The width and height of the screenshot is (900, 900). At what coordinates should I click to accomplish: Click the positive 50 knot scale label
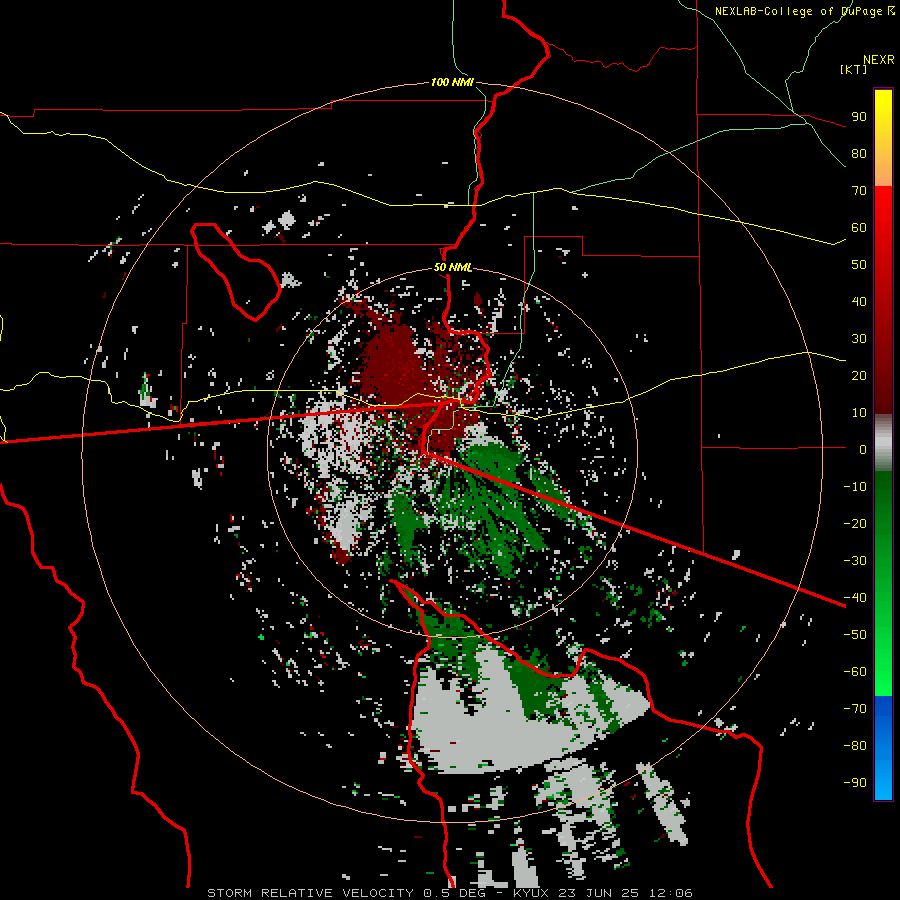pos(859,265)
